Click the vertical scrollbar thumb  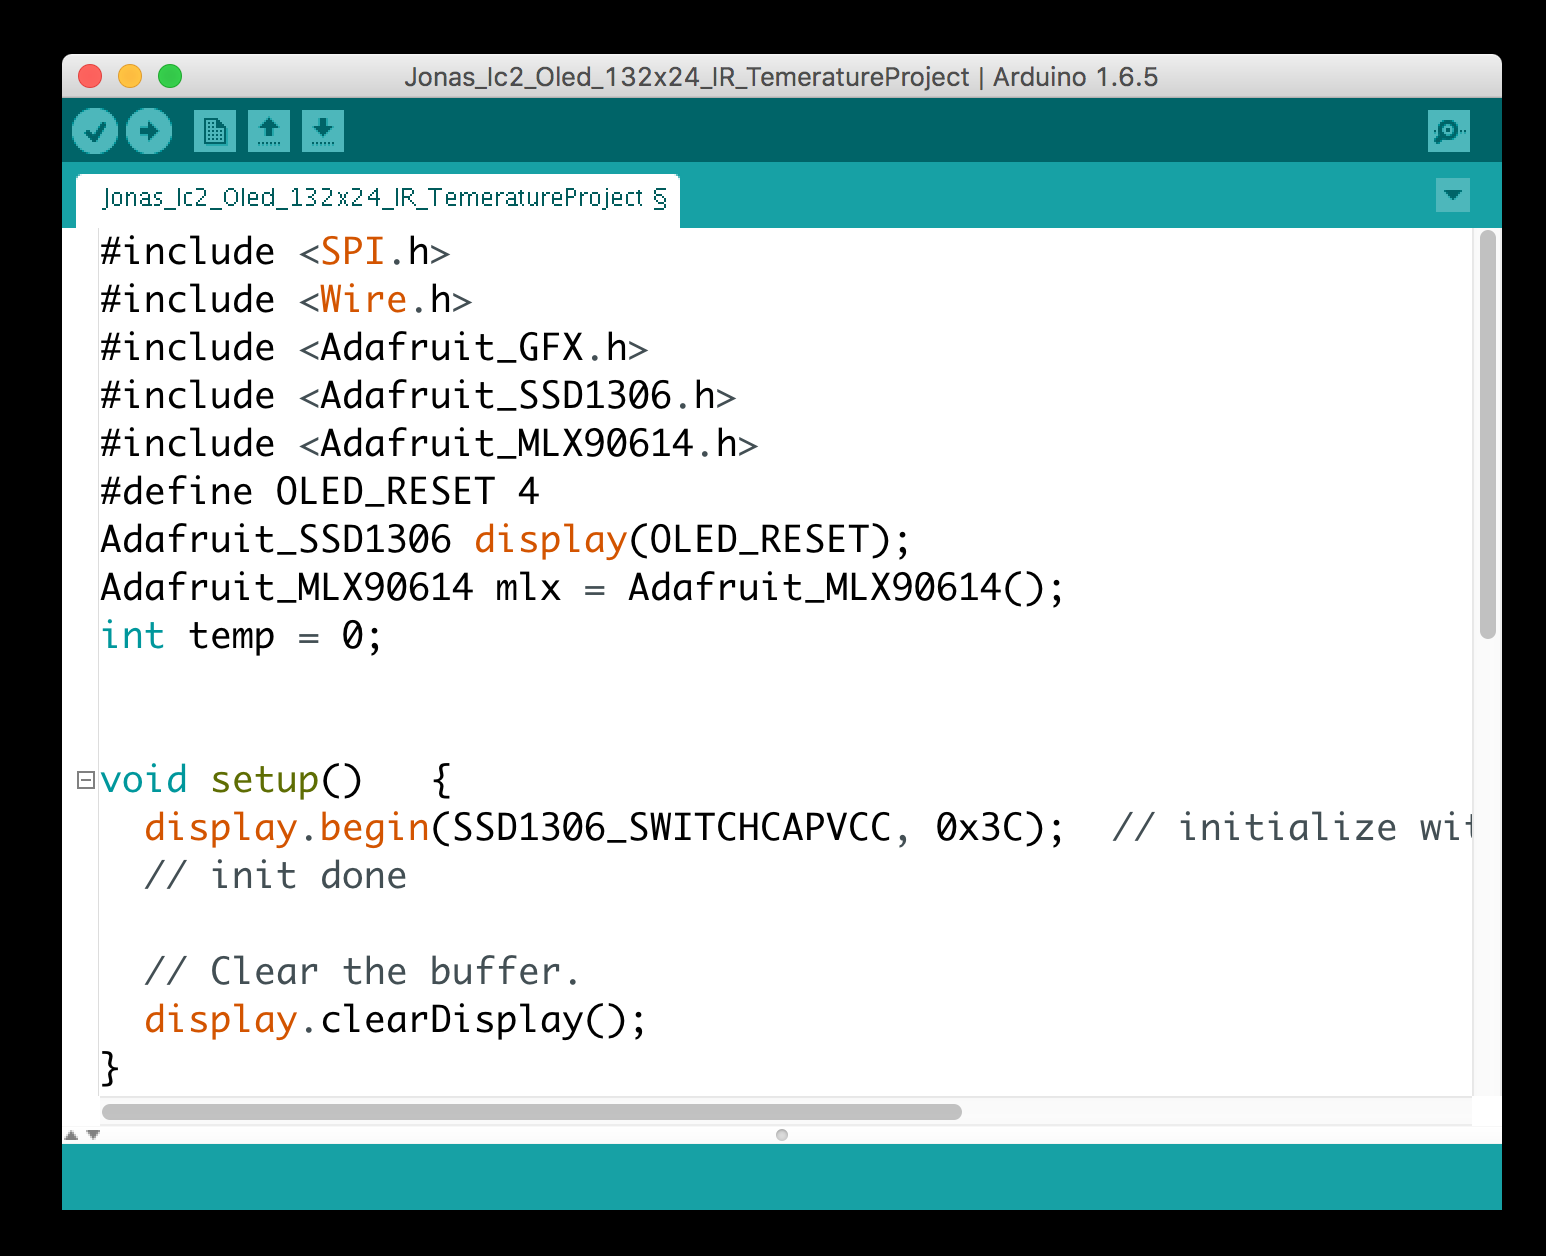1488,434
